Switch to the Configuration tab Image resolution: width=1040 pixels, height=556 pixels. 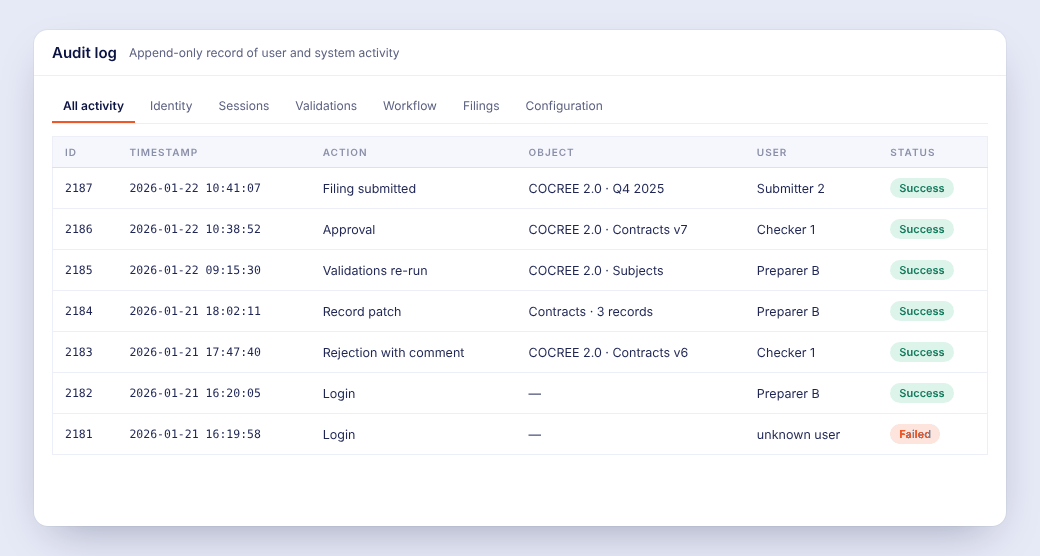click(564, 106)
